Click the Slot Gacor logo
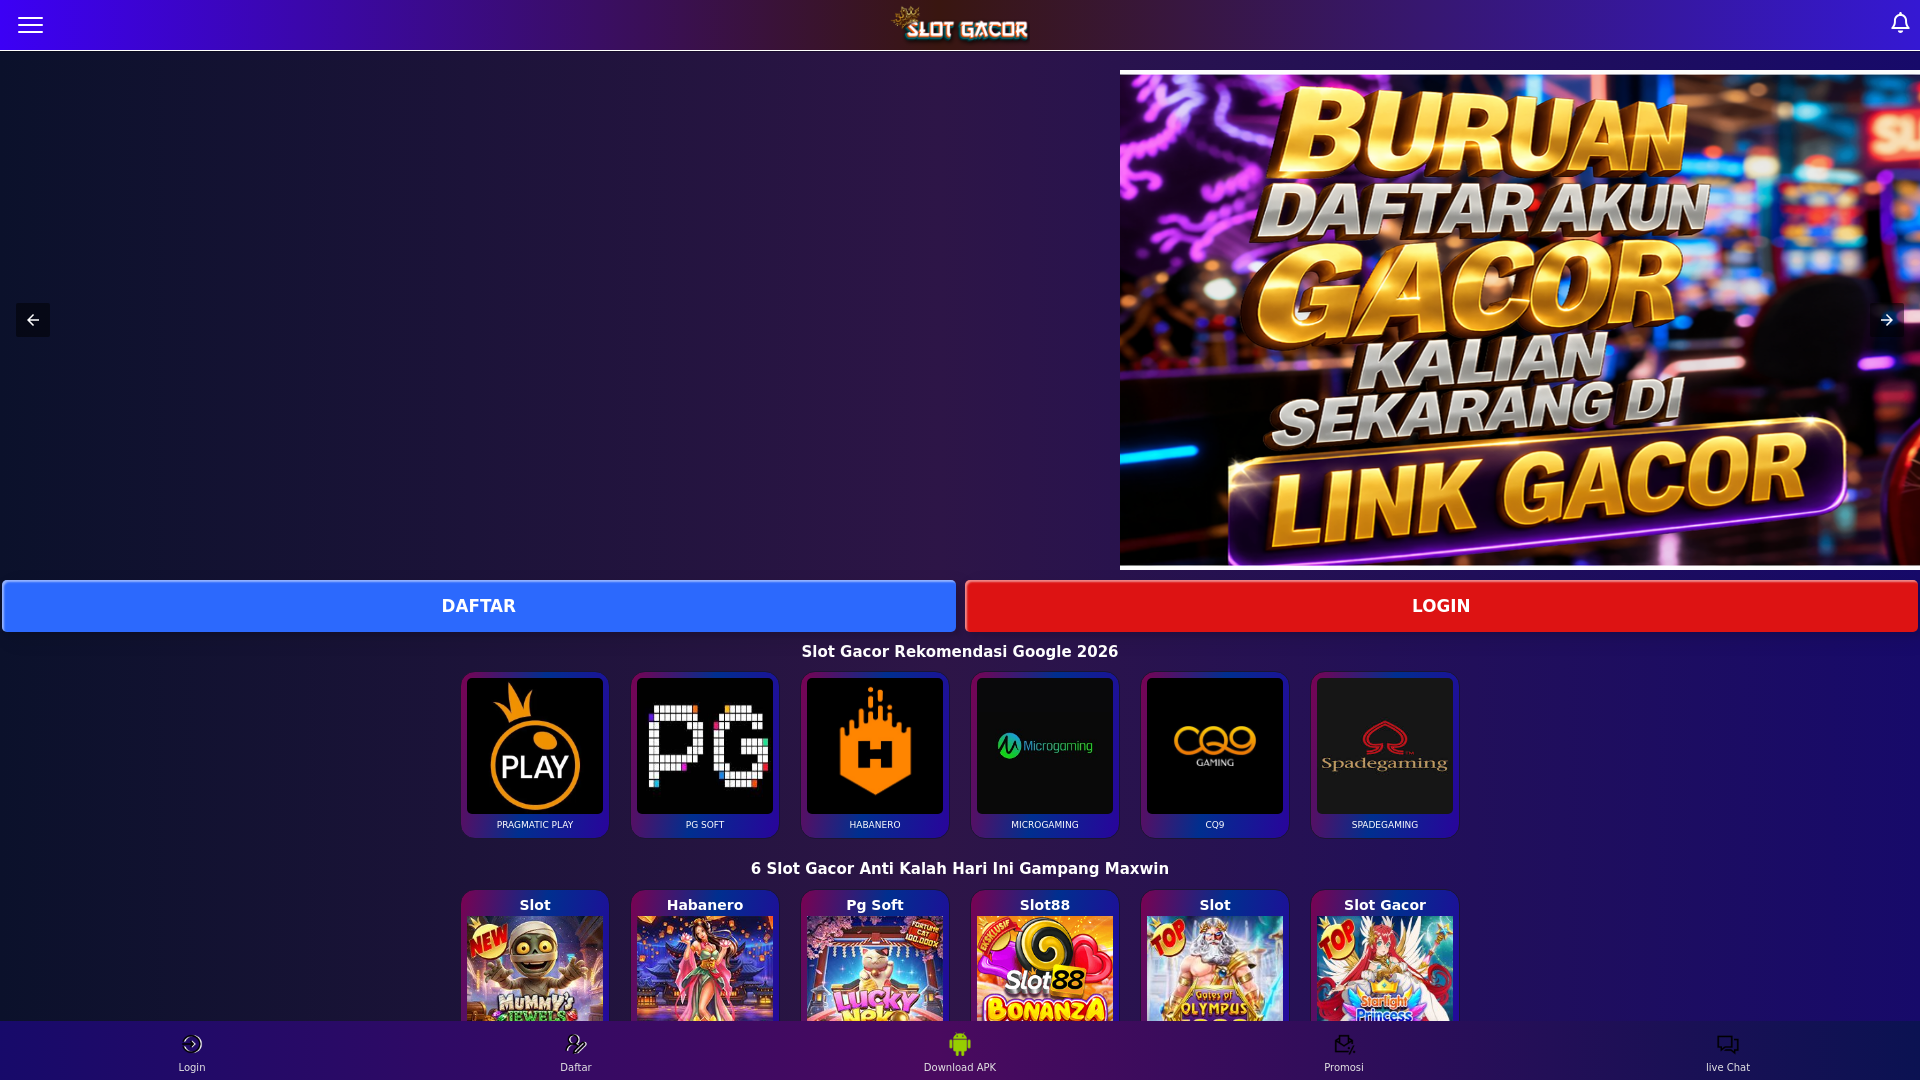1920x1080 pixels. (x=960, y=25)
